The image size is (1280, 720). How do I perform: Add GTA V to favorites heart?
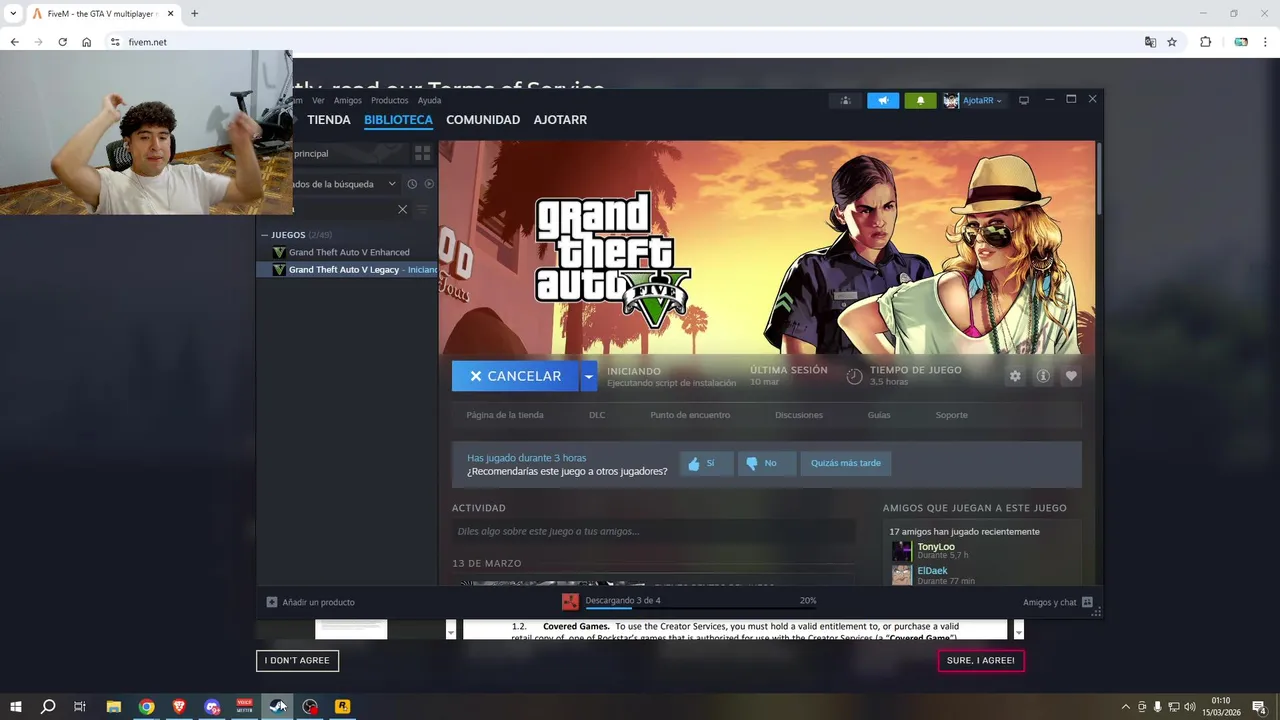1071,376
